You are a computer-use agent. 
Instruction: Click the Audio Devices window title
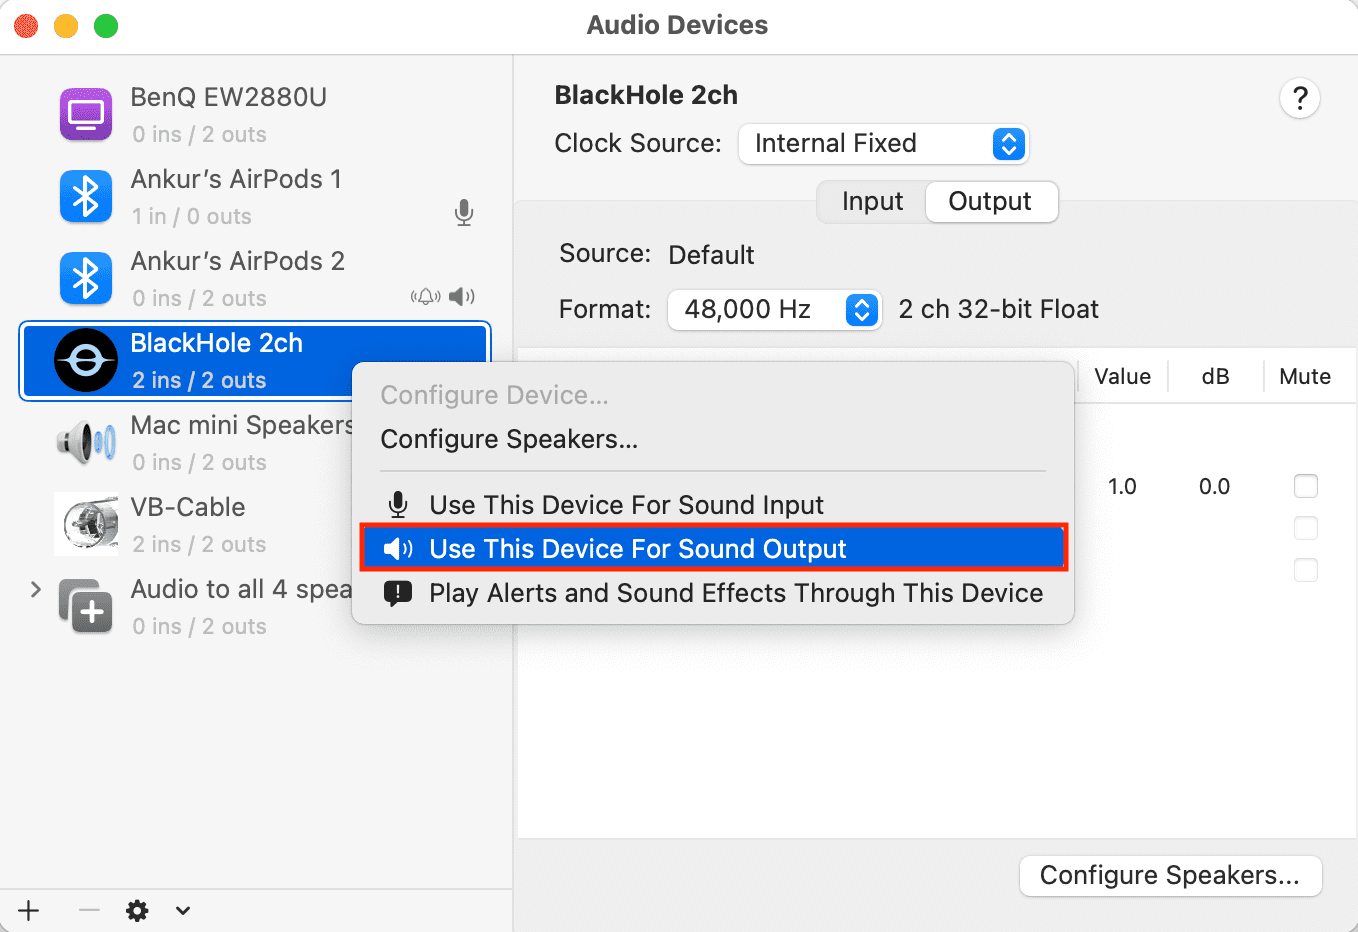677,25
